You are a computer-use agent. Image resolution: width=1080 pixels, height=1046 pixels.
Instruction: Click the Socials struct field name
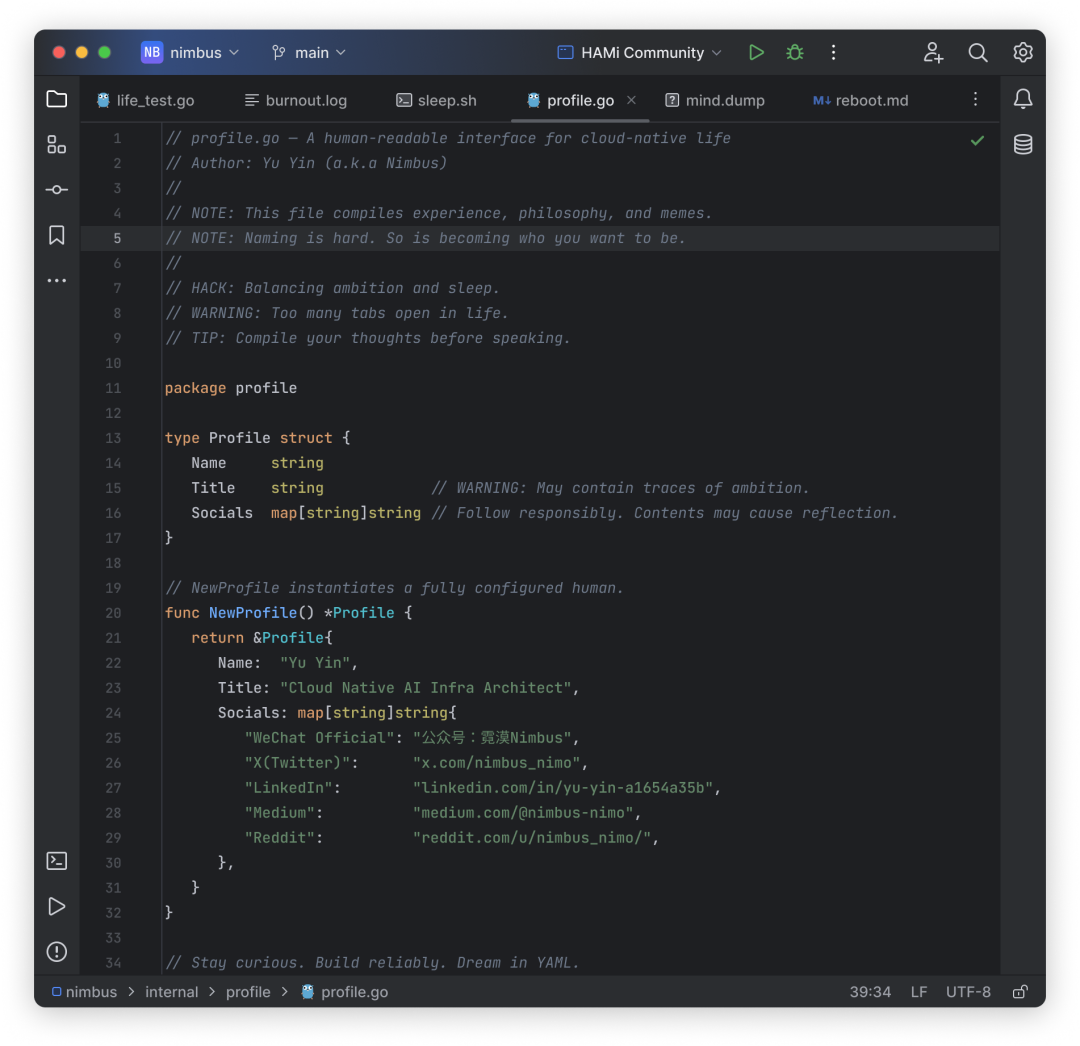click(222, 513)
